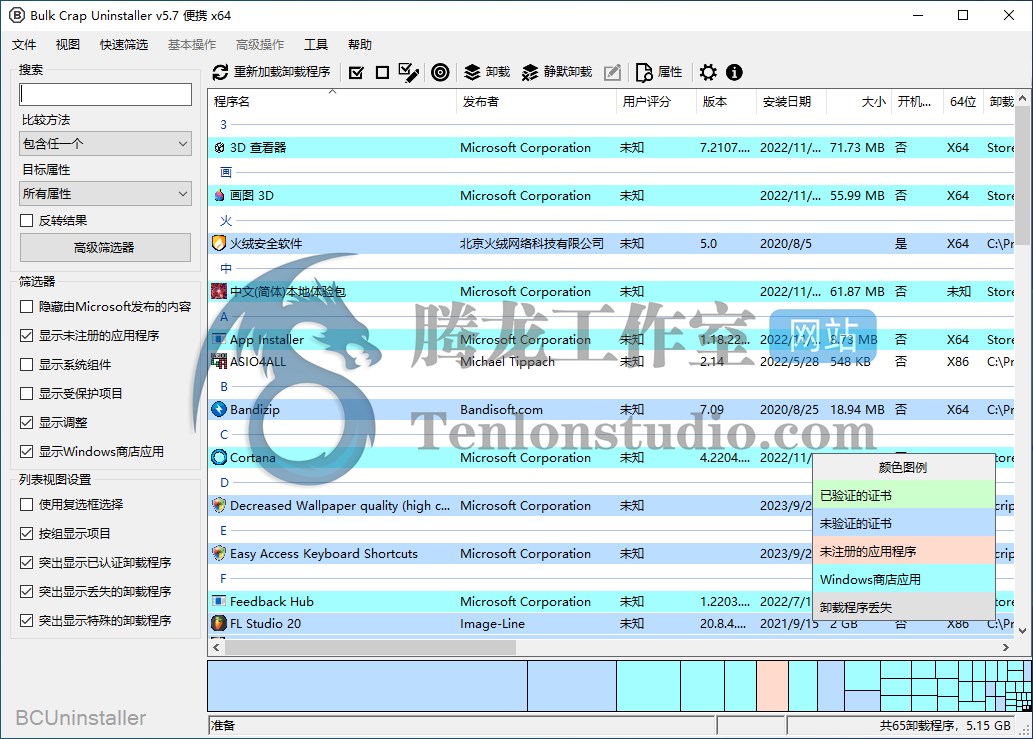This screenshot has width=1033, height=739.
Task: Click the target window icon
Action: tap(440, 72)
